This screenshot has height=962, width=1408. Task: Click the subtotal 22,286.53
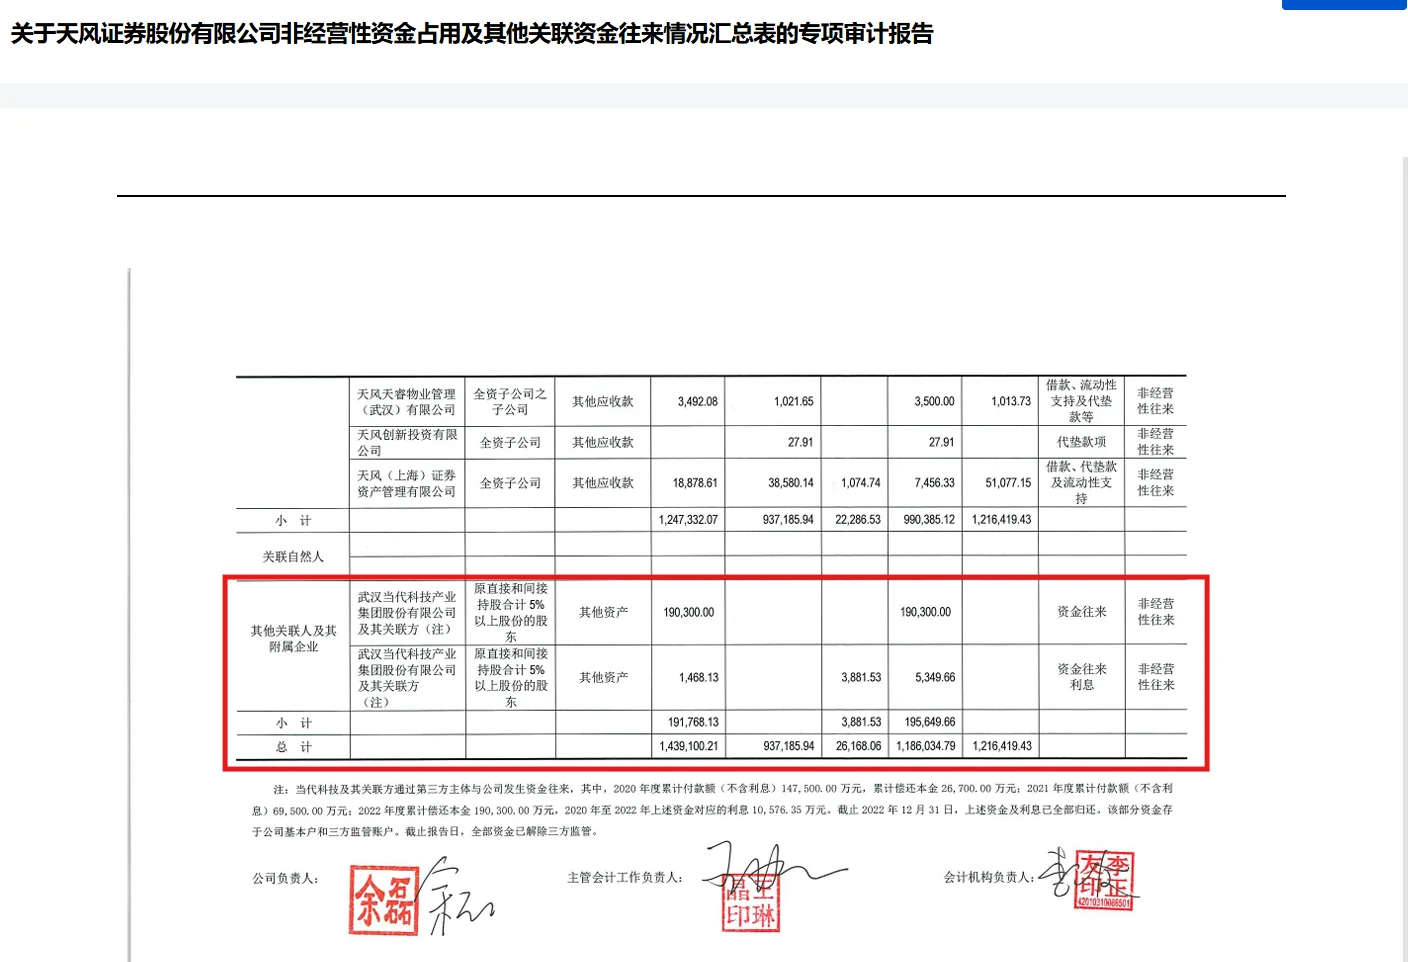pyautogui.click(x=858, y=520)
